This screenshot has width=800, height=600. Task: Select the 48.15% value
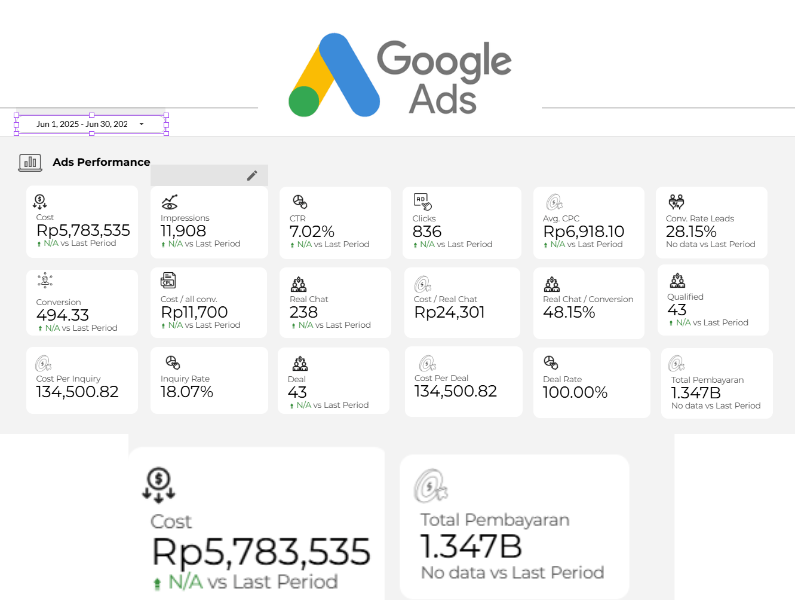pyautogui.click(x=569, y=312)
